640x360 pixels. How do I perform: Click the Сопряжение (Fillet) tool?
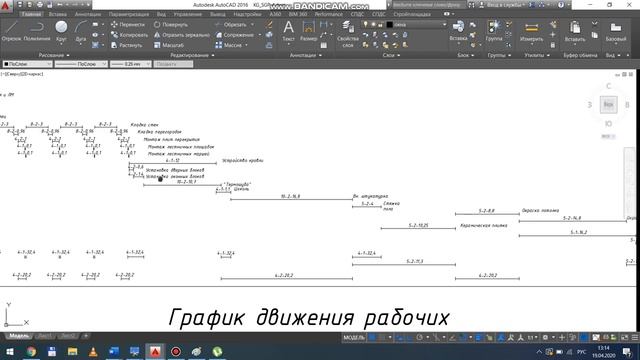235,35
